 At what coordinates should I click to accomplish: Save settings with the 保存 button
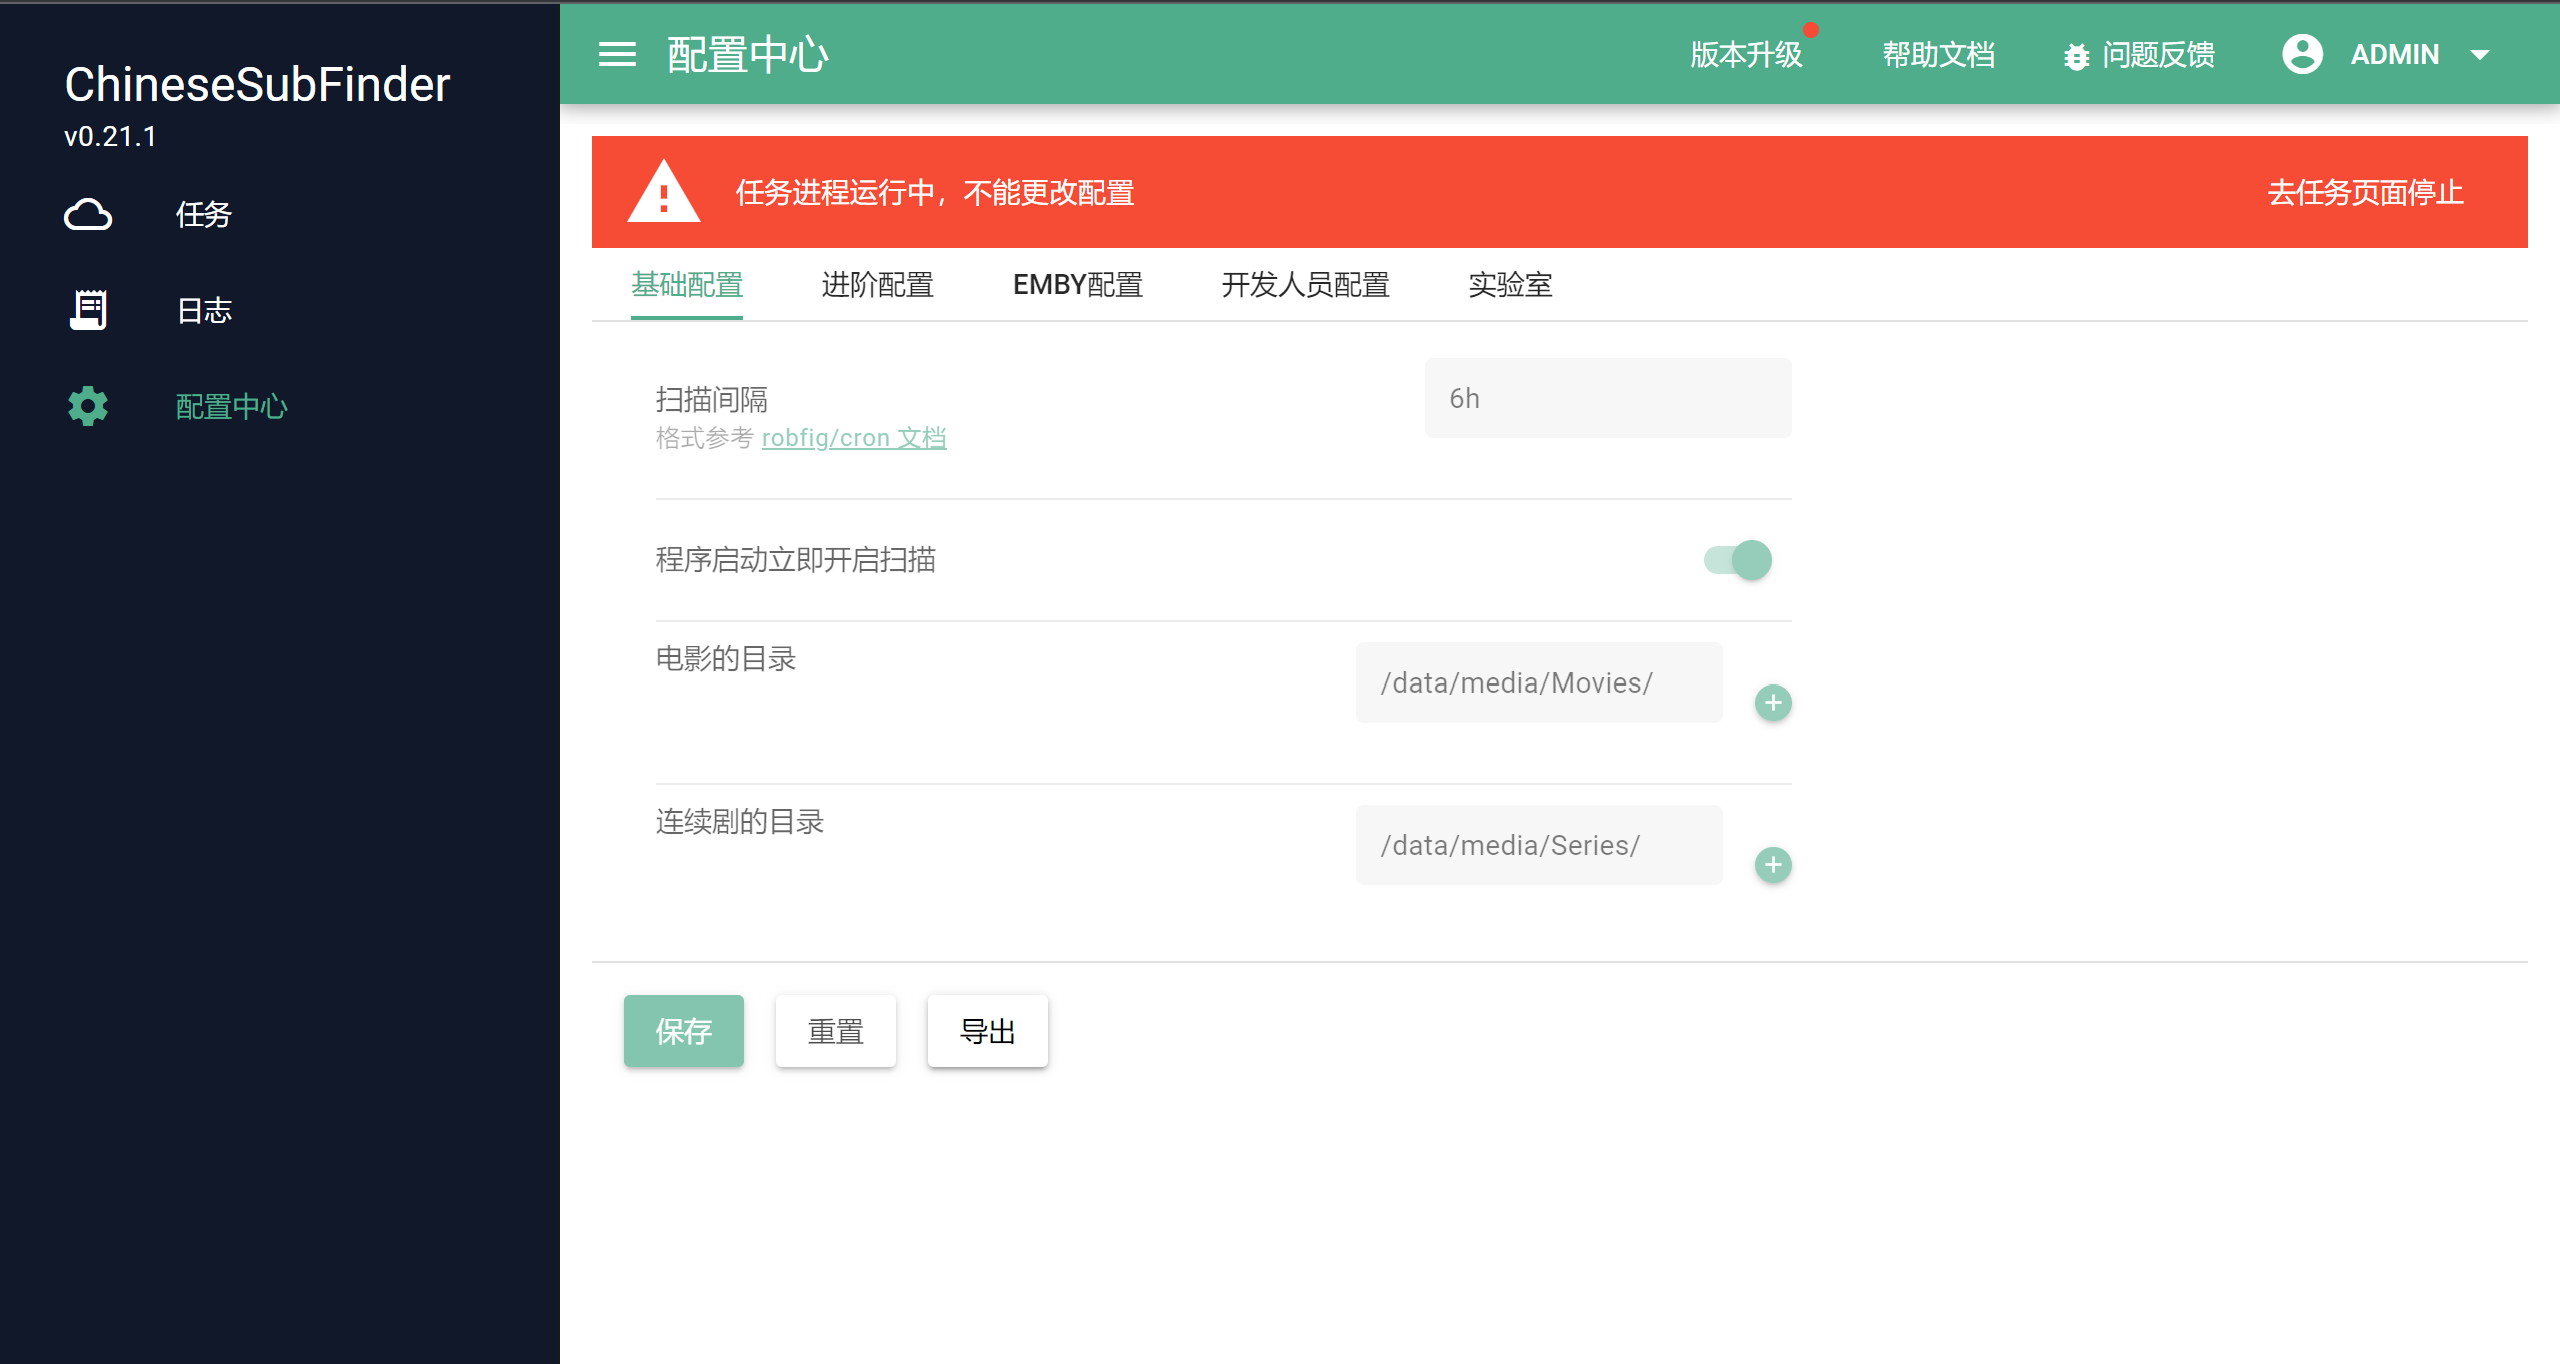[683, 1031]
